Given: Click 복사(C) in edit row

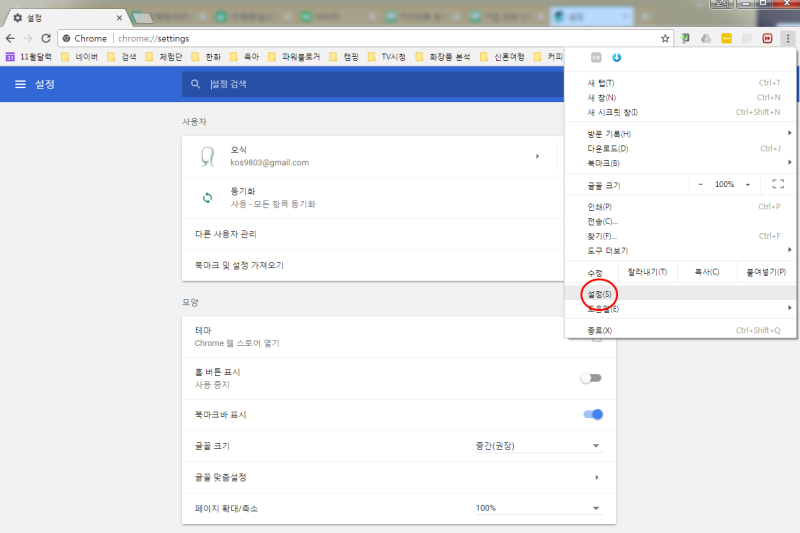Looking at the screenshot, I should pyautogui.click(x=707, y=272).
